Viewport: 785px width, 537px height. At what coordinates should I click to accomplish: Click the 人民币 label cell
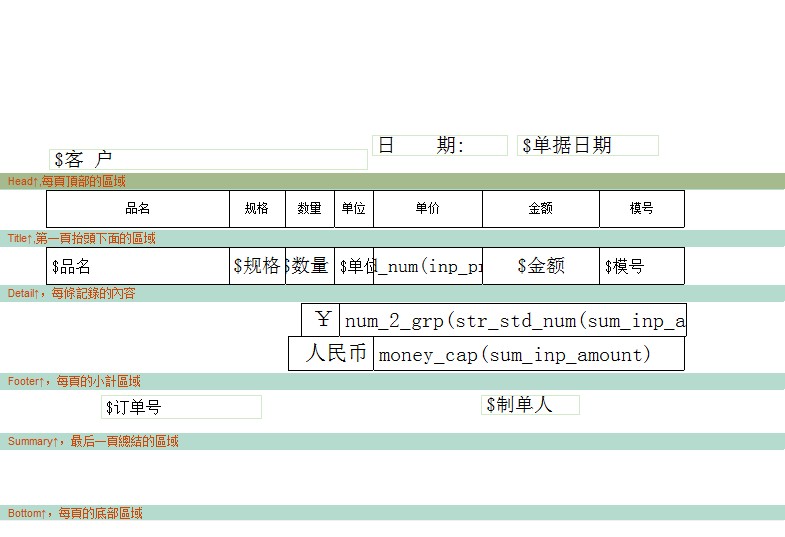click(331, 354)
